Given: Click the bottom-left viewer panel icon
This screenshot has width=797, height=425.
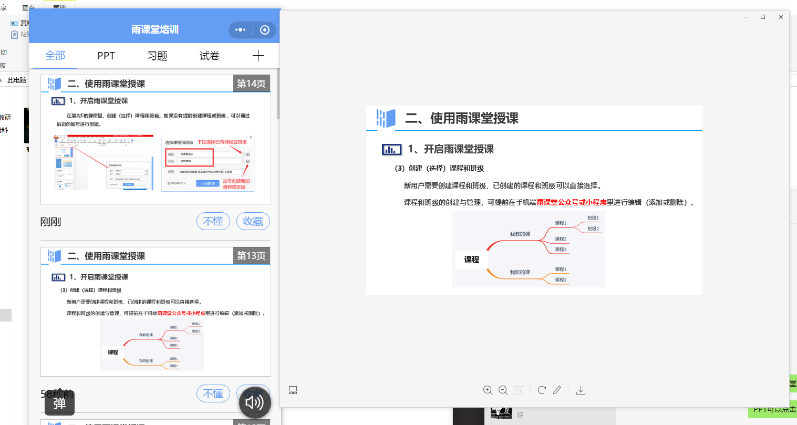Looking at the screenshot, I should [x=294, y=390].
